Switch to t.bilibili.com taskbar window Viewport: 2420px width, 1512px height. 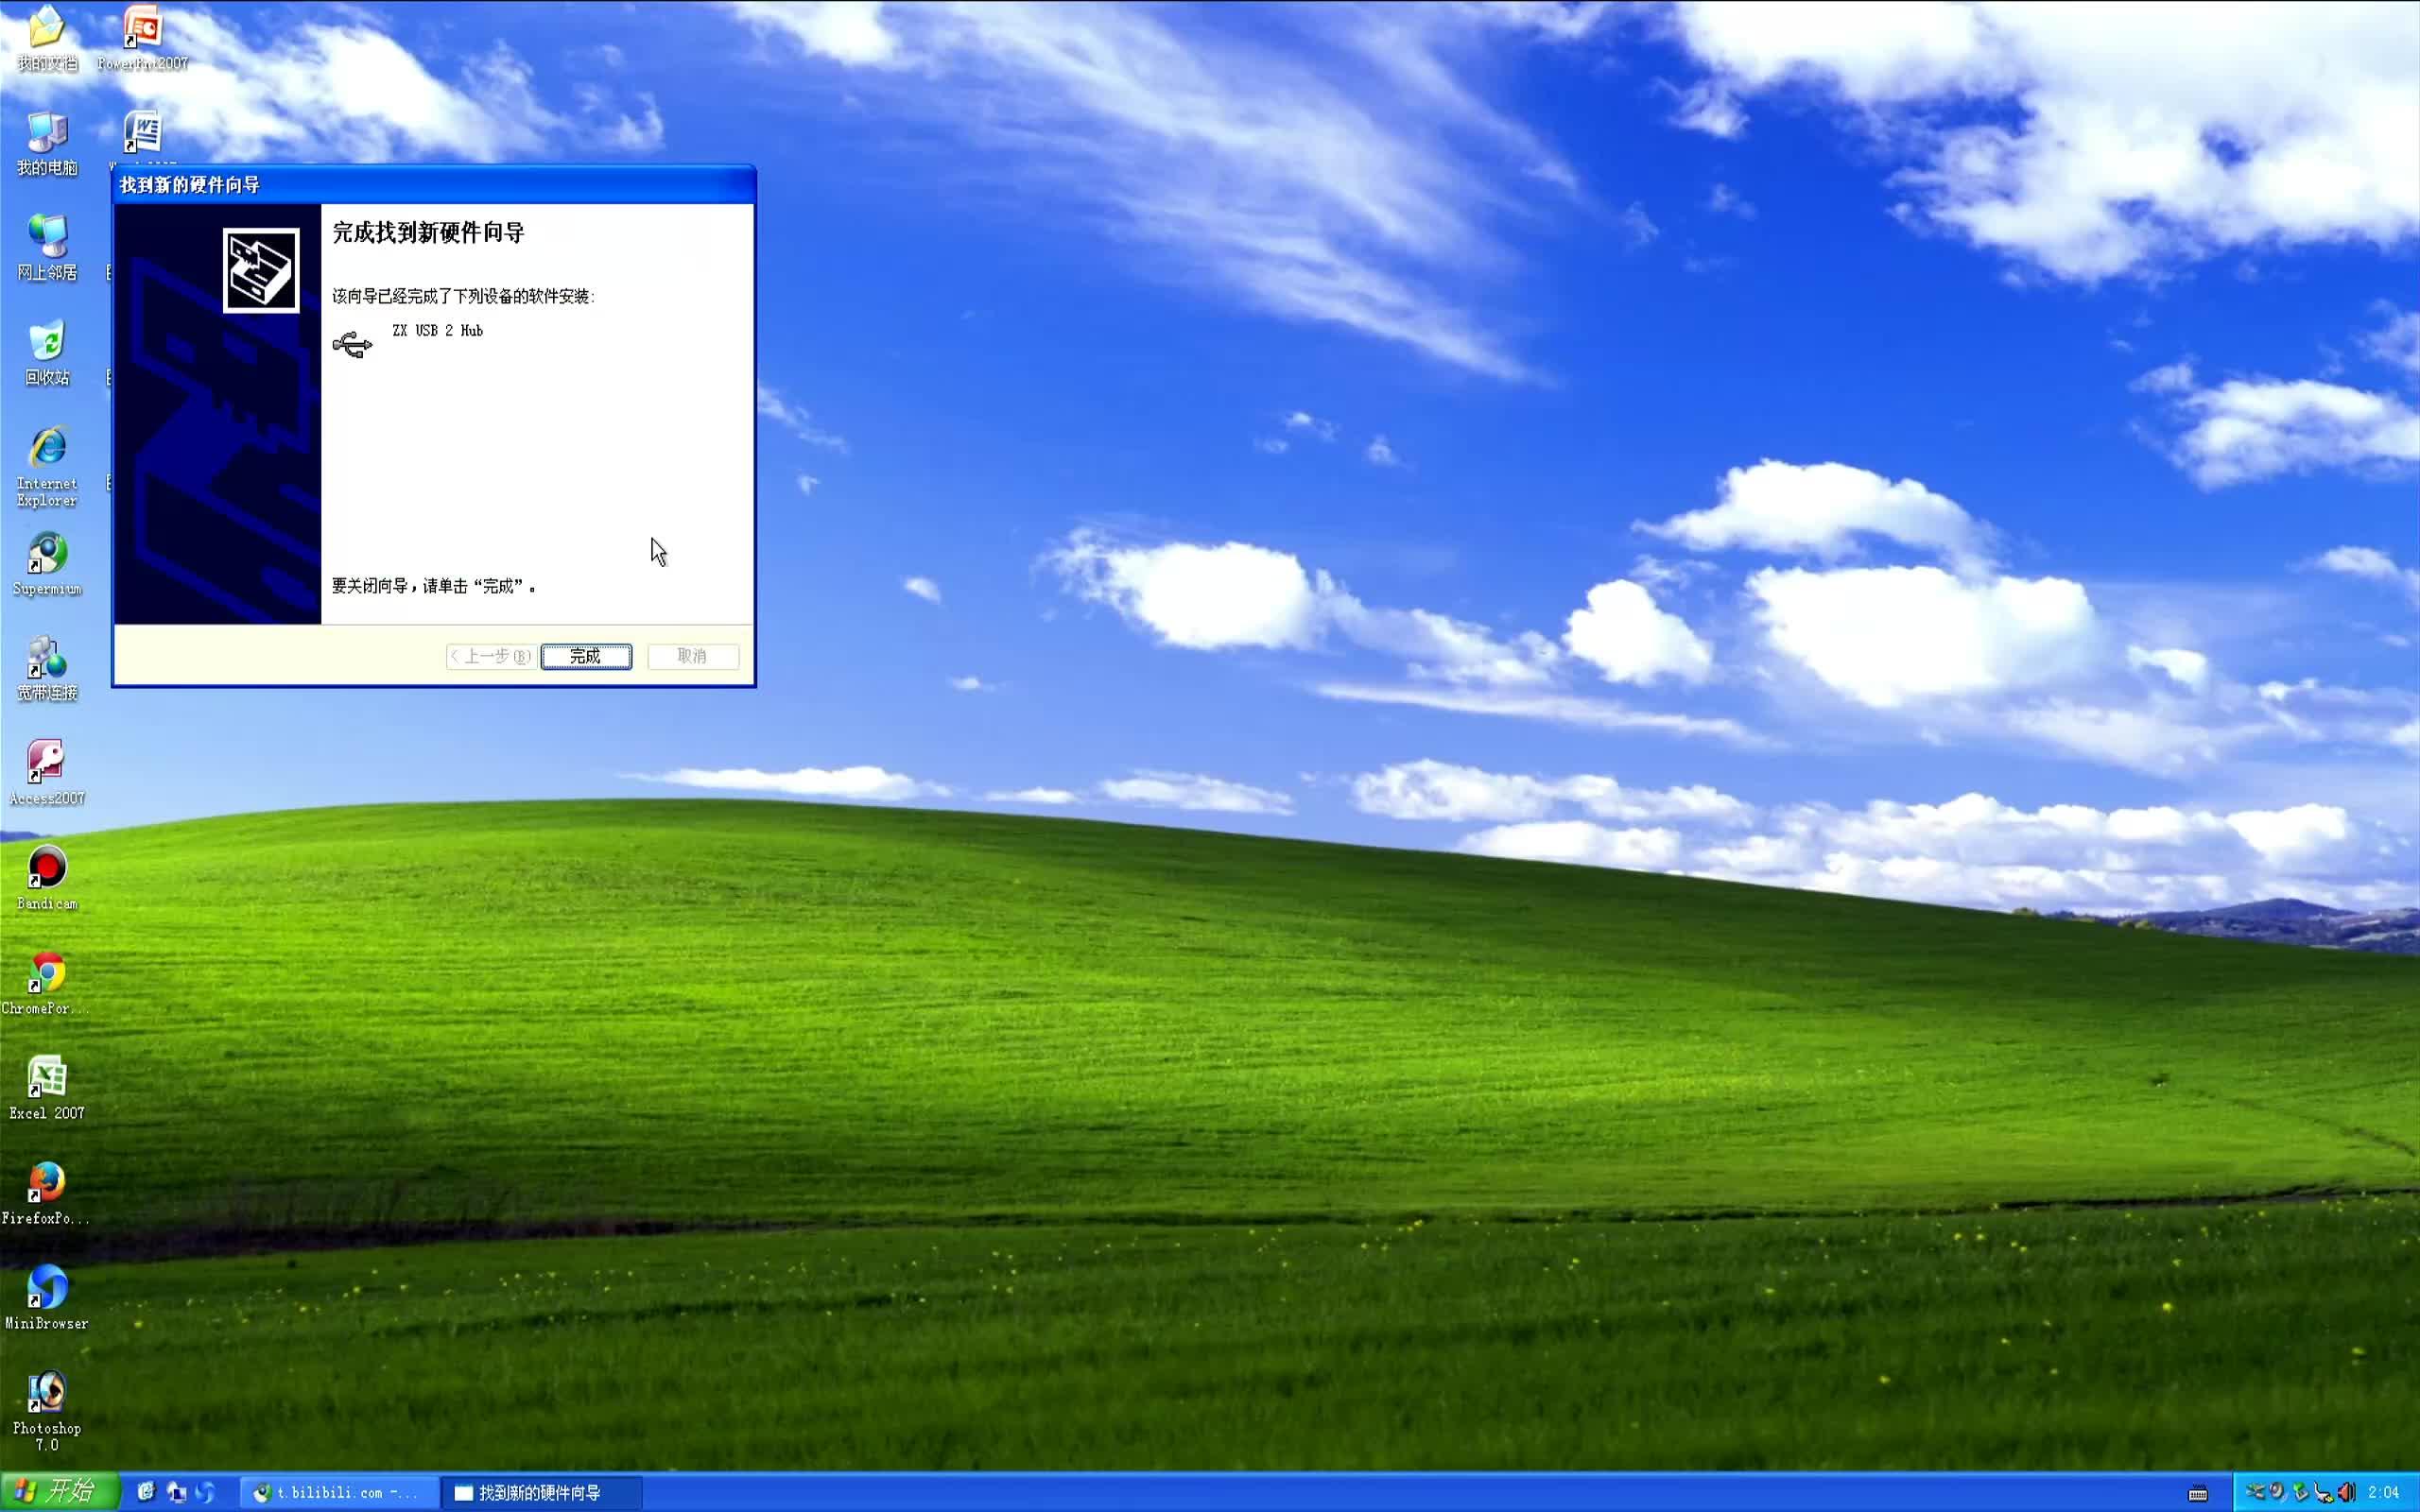338,1493
